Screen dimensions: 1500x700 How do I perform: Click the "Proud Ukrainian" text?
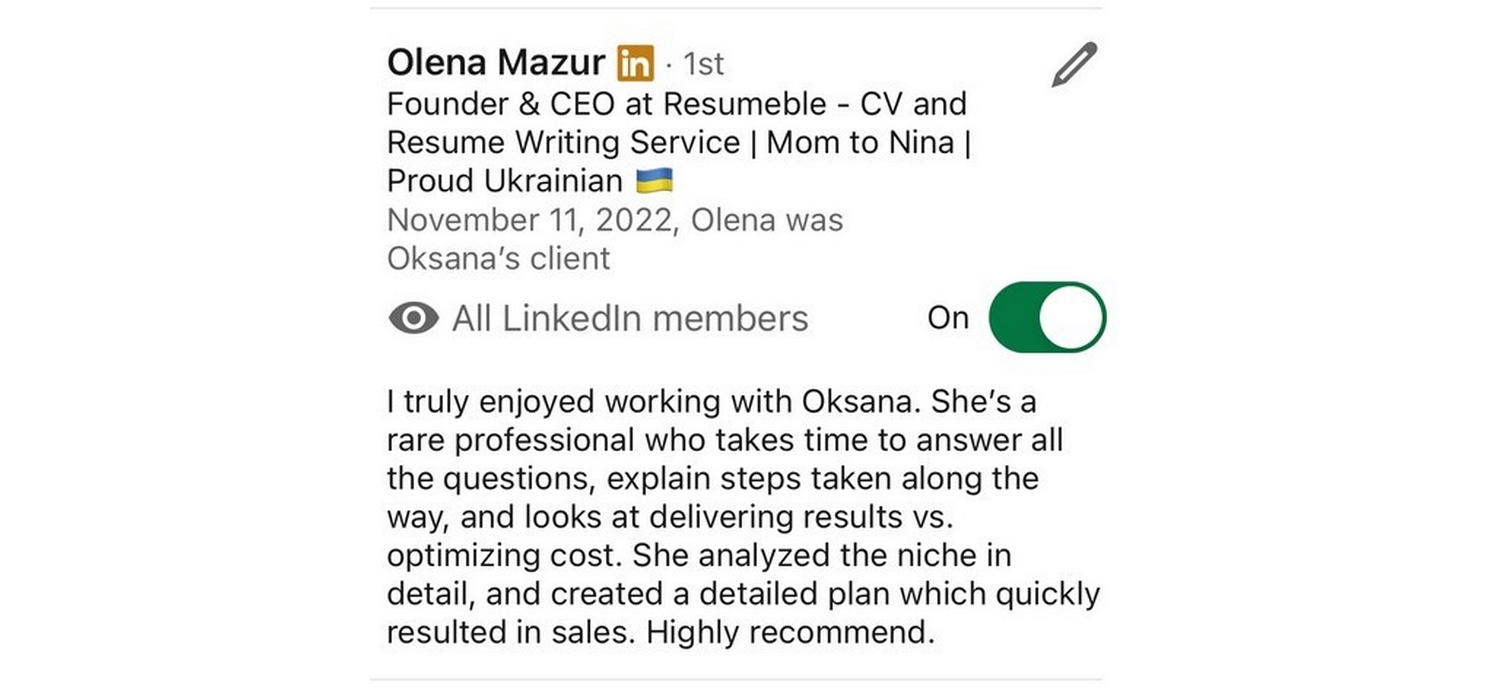coord(504,181)
